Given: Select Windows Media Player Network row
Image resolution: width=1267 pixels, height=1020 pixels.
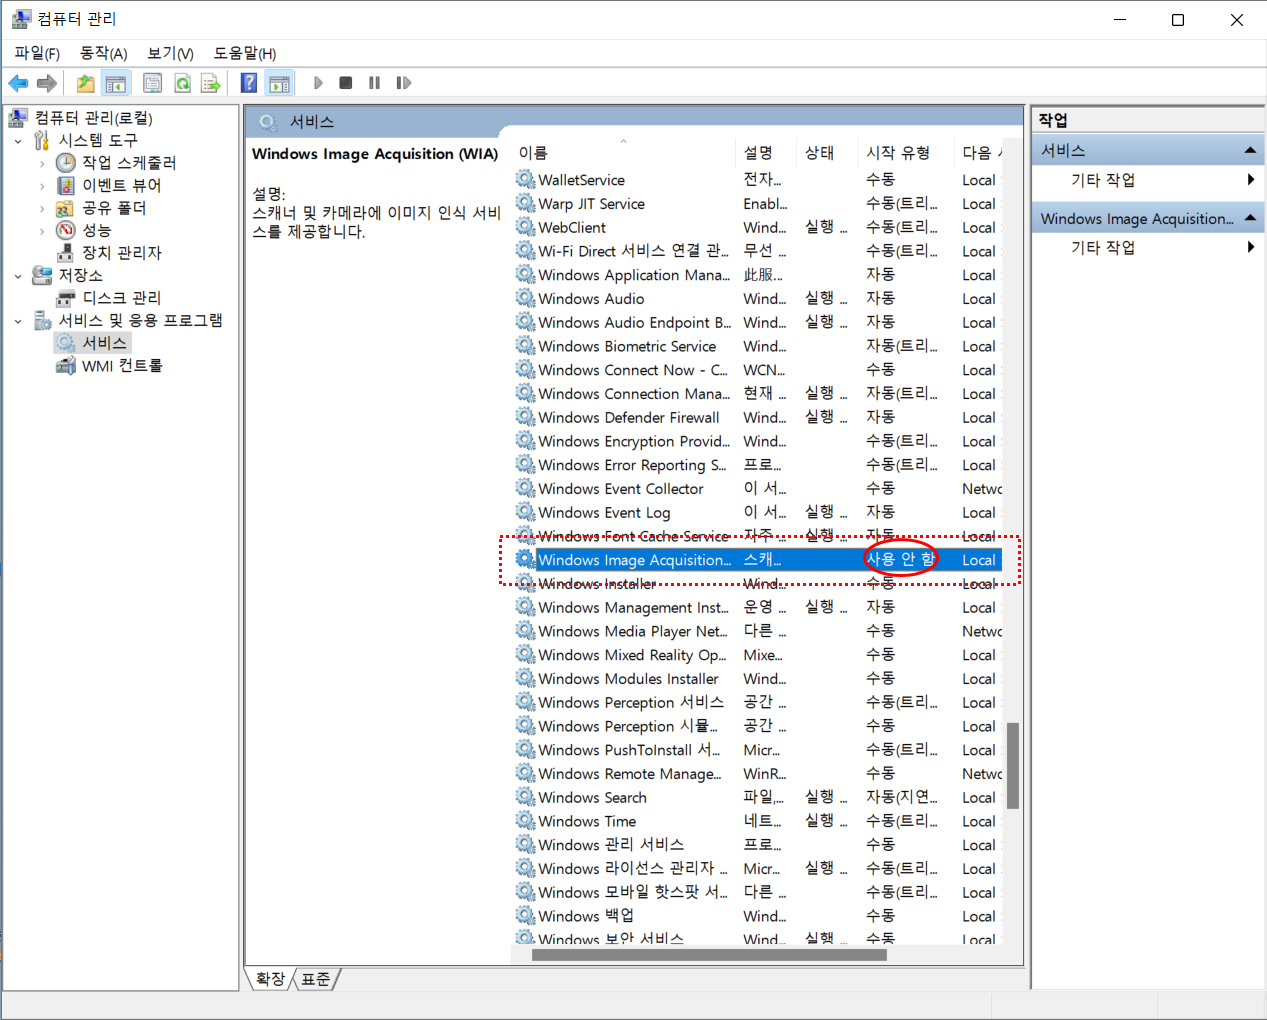Looking at the screenshot, I should click(x=758, y=632).
